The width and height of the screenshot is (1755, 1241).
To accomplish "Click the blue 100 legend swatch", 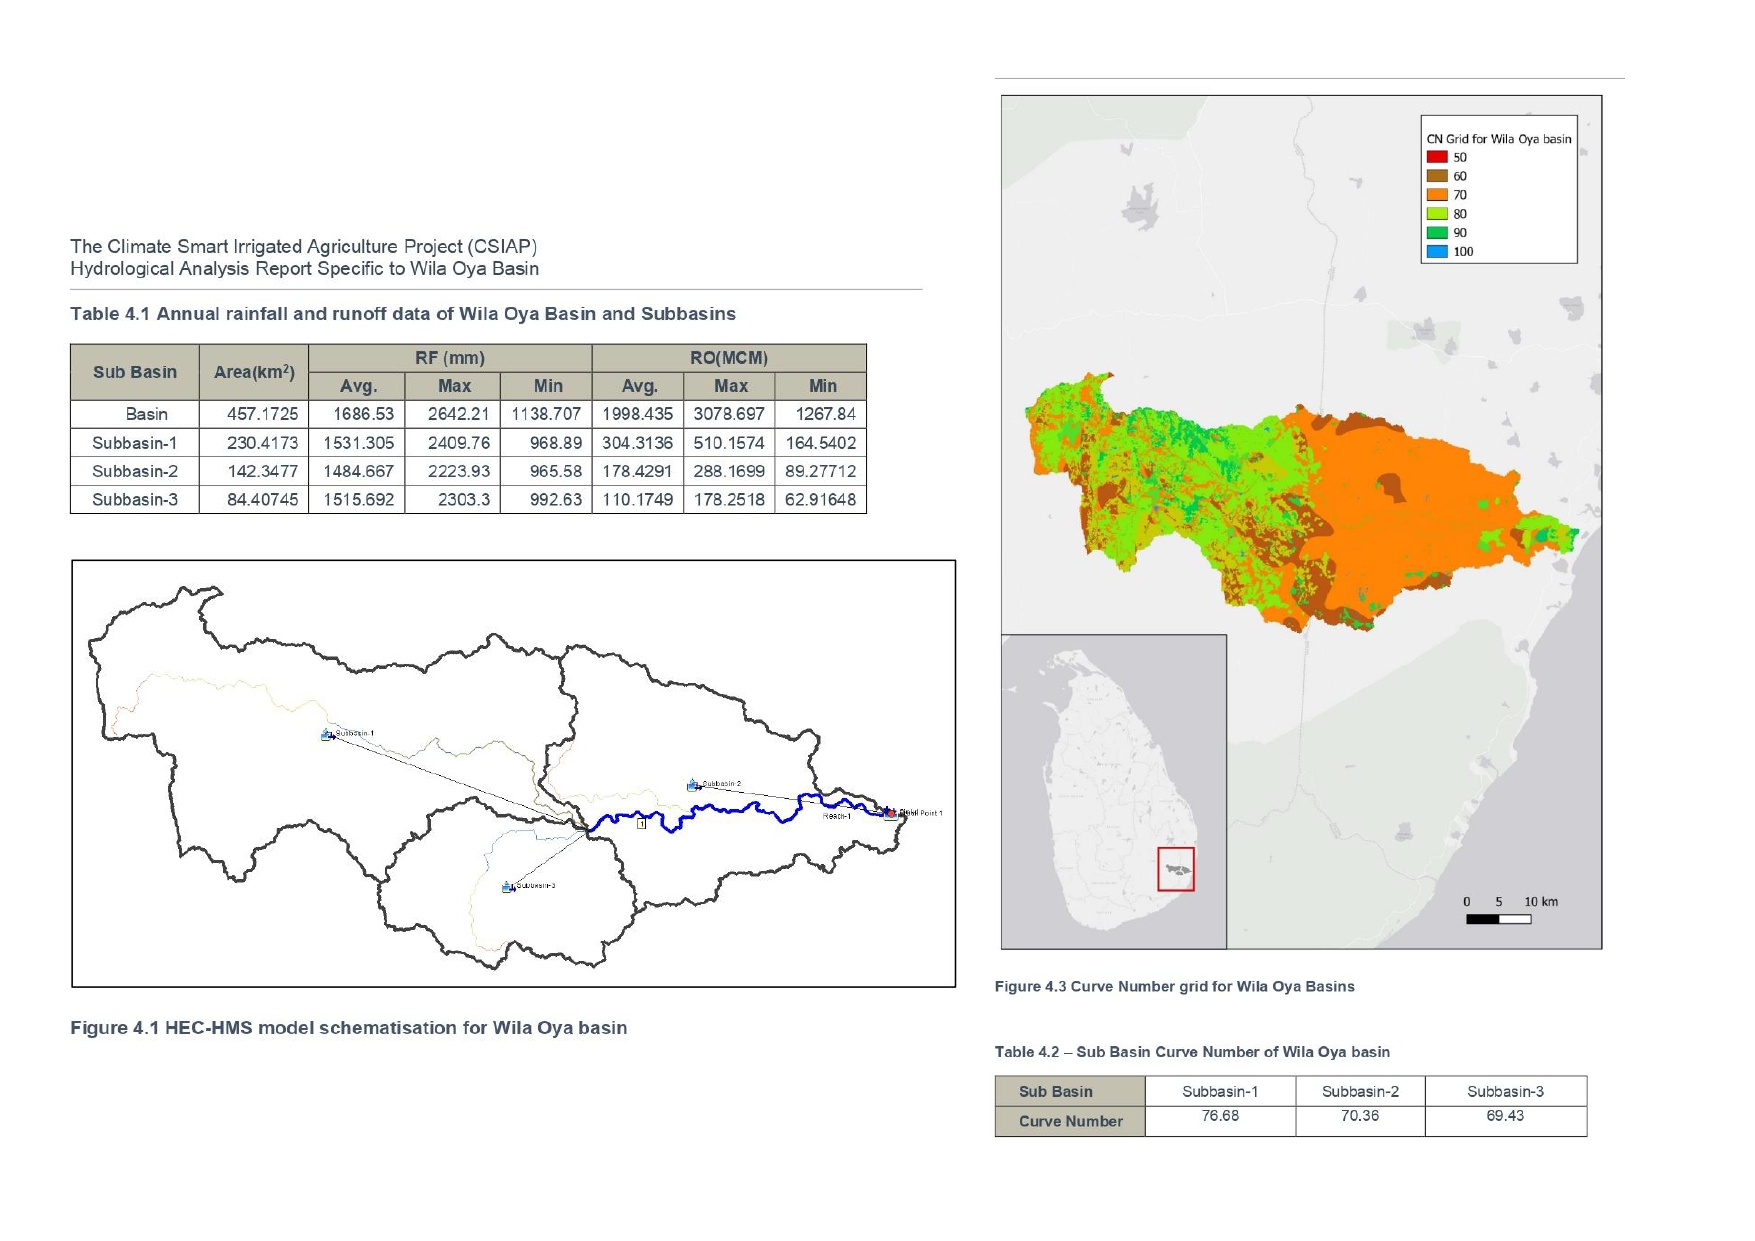I will click(1436, 252).
